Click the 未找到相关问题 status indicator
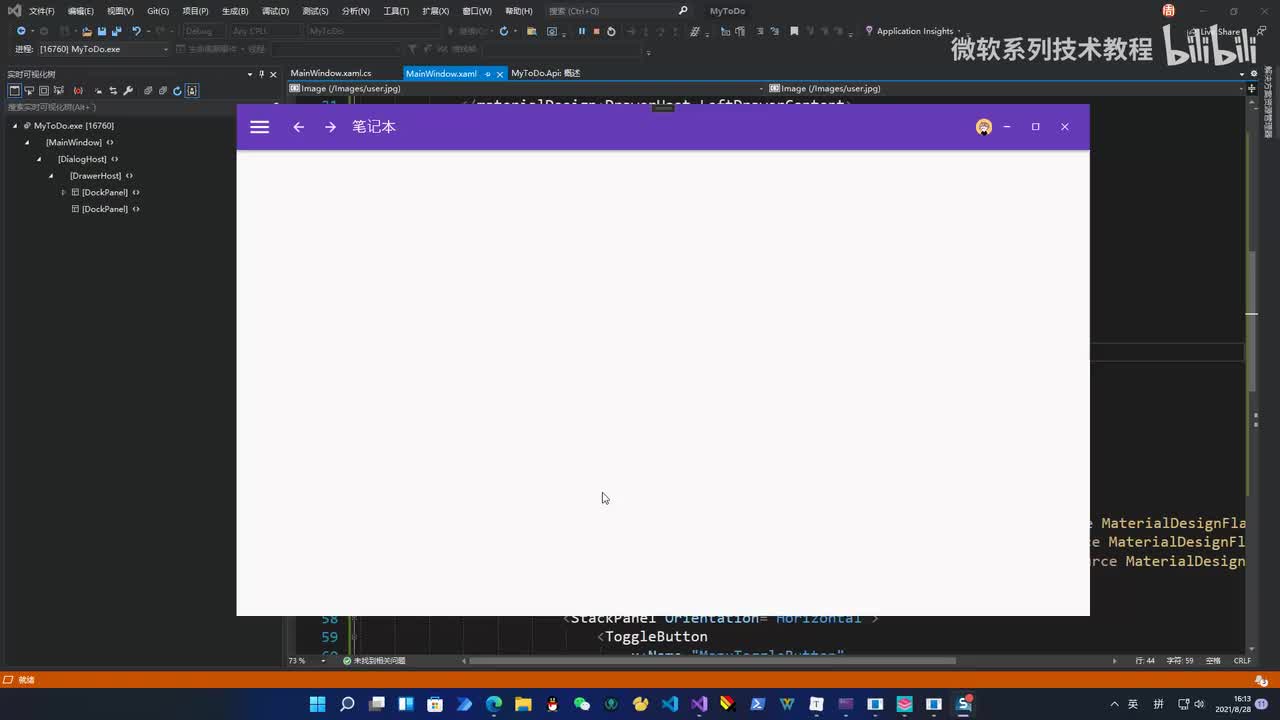 (374, 661)
